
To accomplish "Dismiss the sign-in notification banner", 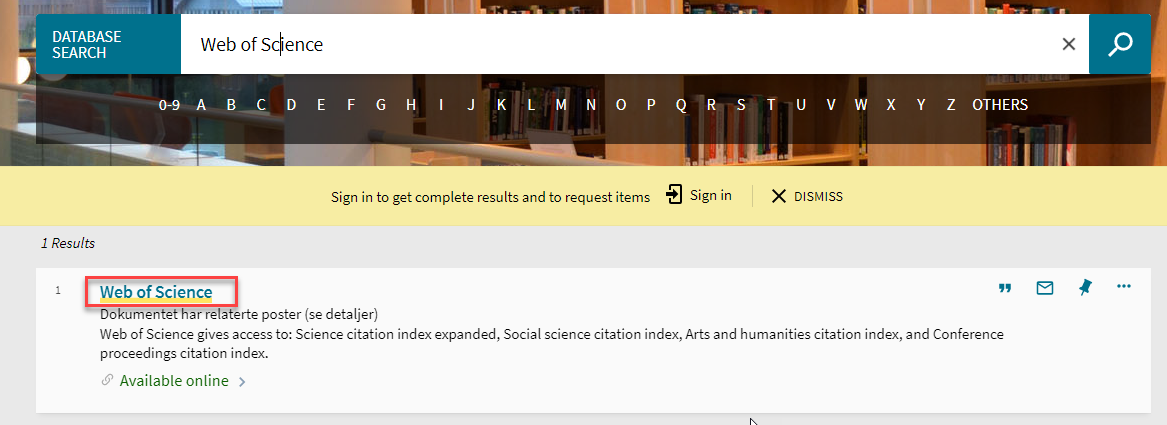I will (807, 196).
